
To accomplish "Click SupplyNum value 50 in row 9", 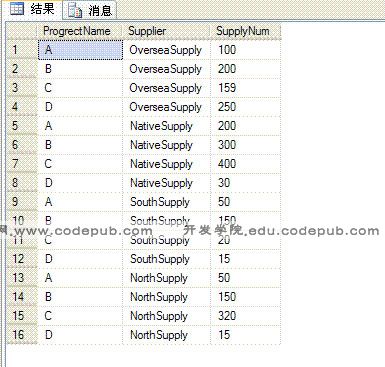I will 246,202.
